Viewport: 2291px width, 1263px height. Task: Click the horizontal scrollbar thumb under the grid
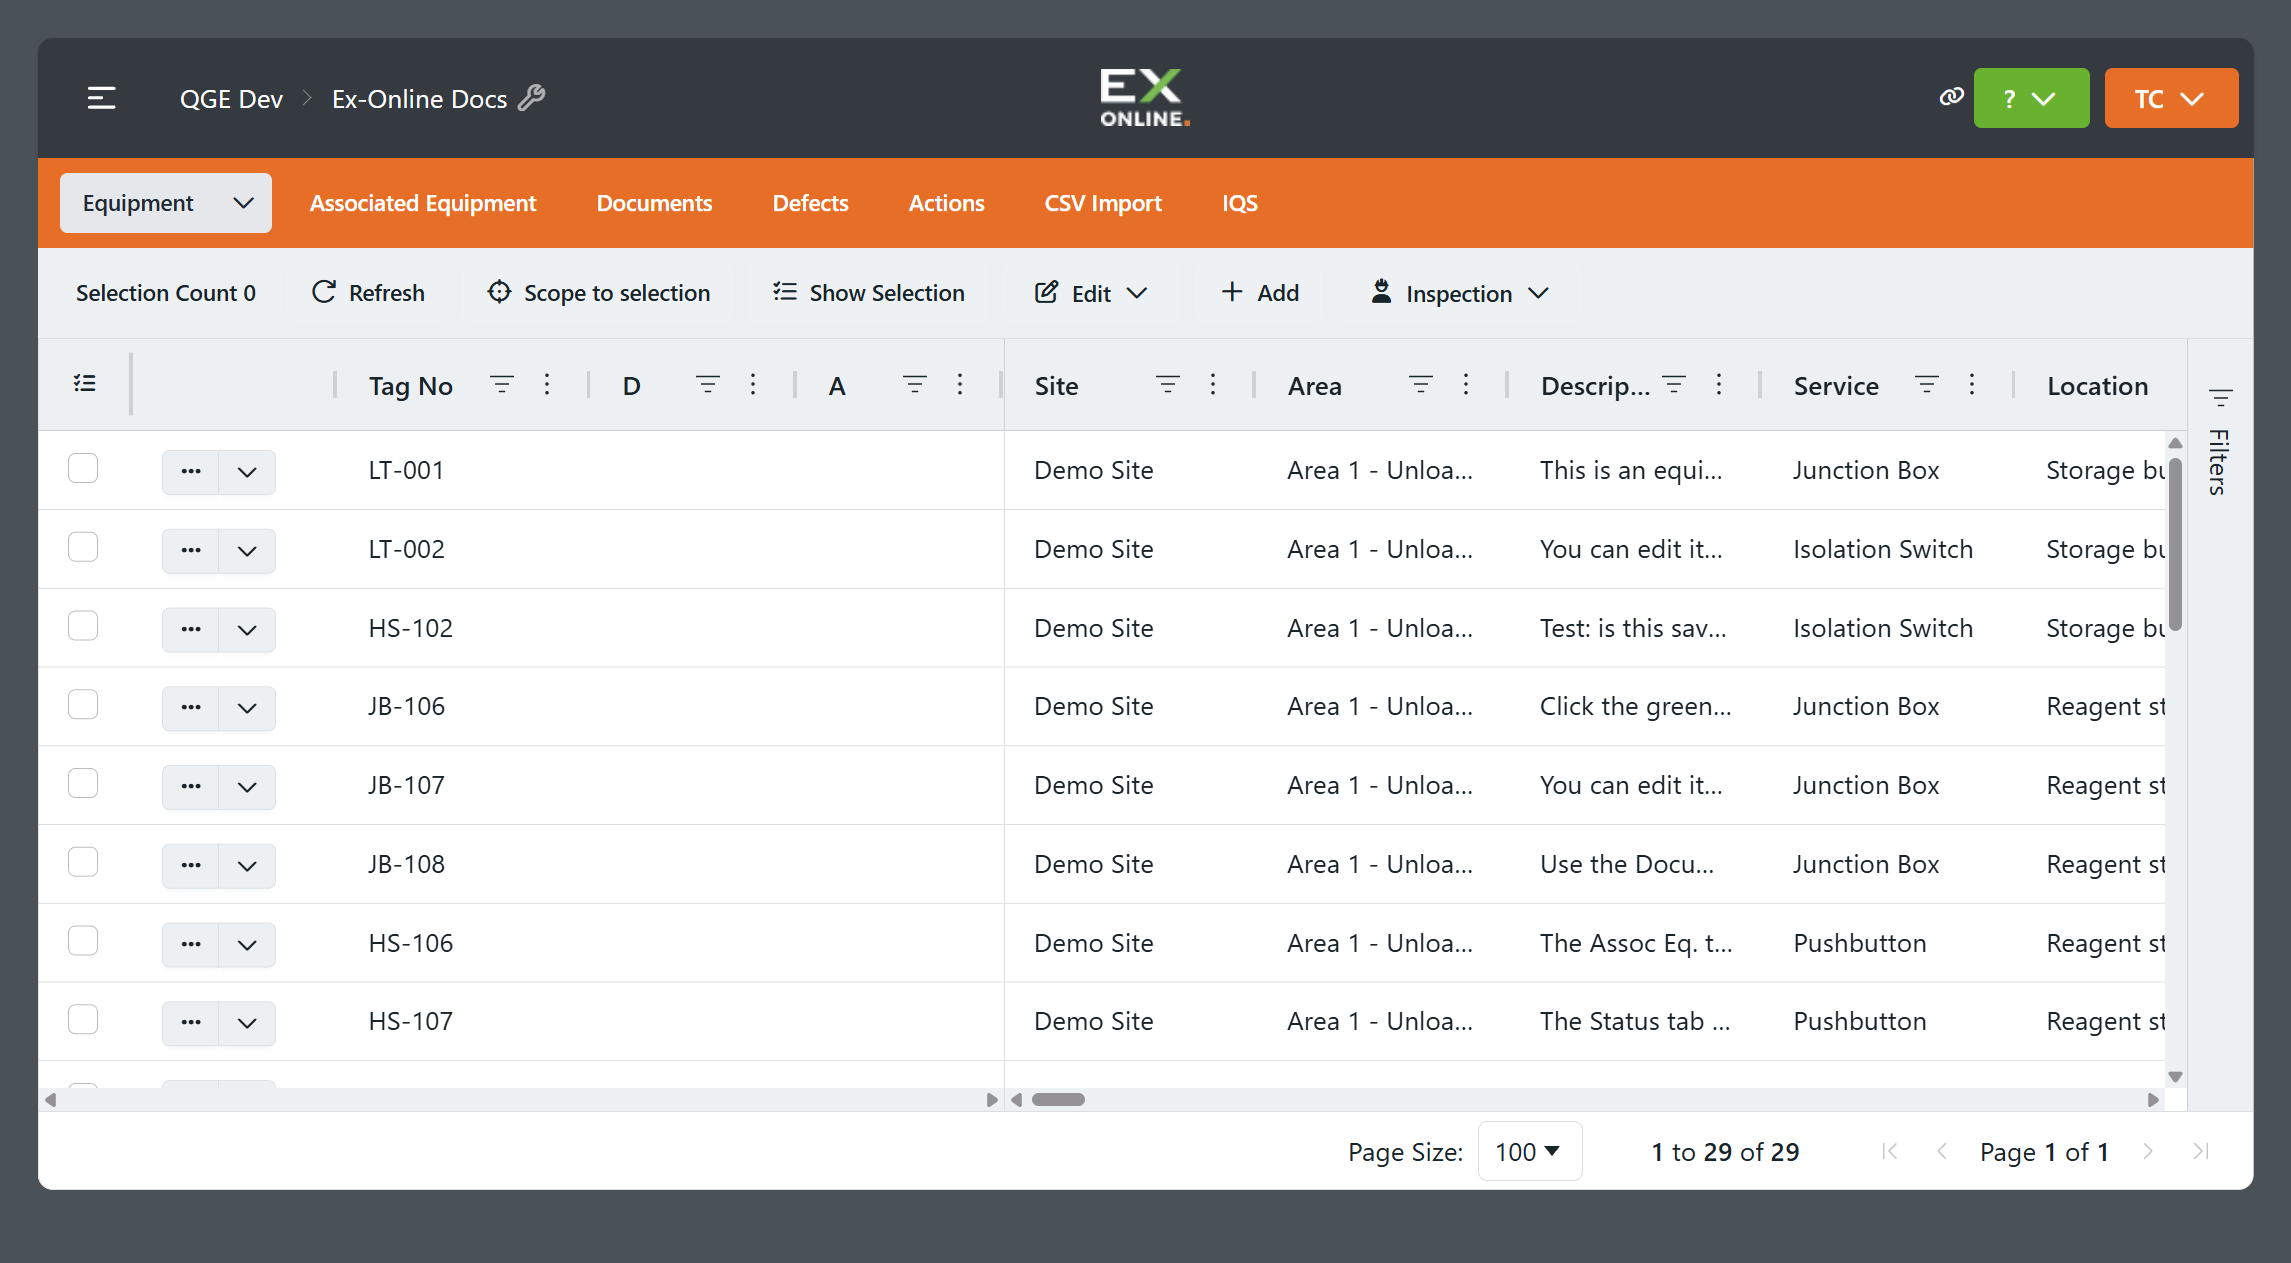[x=1058, y=1100]
